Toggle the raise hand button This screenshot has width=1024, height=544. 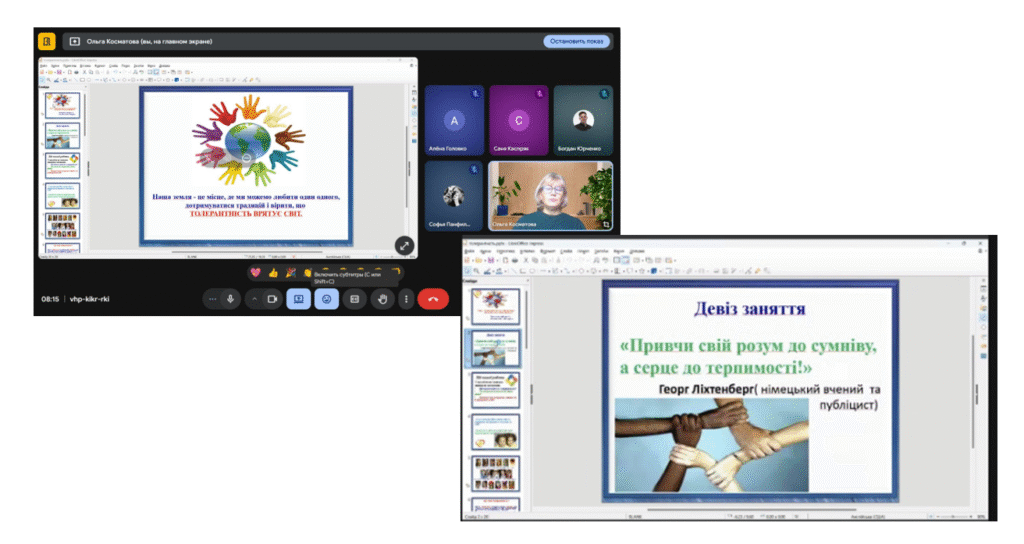pyautogui.click(x=382, y=298)
